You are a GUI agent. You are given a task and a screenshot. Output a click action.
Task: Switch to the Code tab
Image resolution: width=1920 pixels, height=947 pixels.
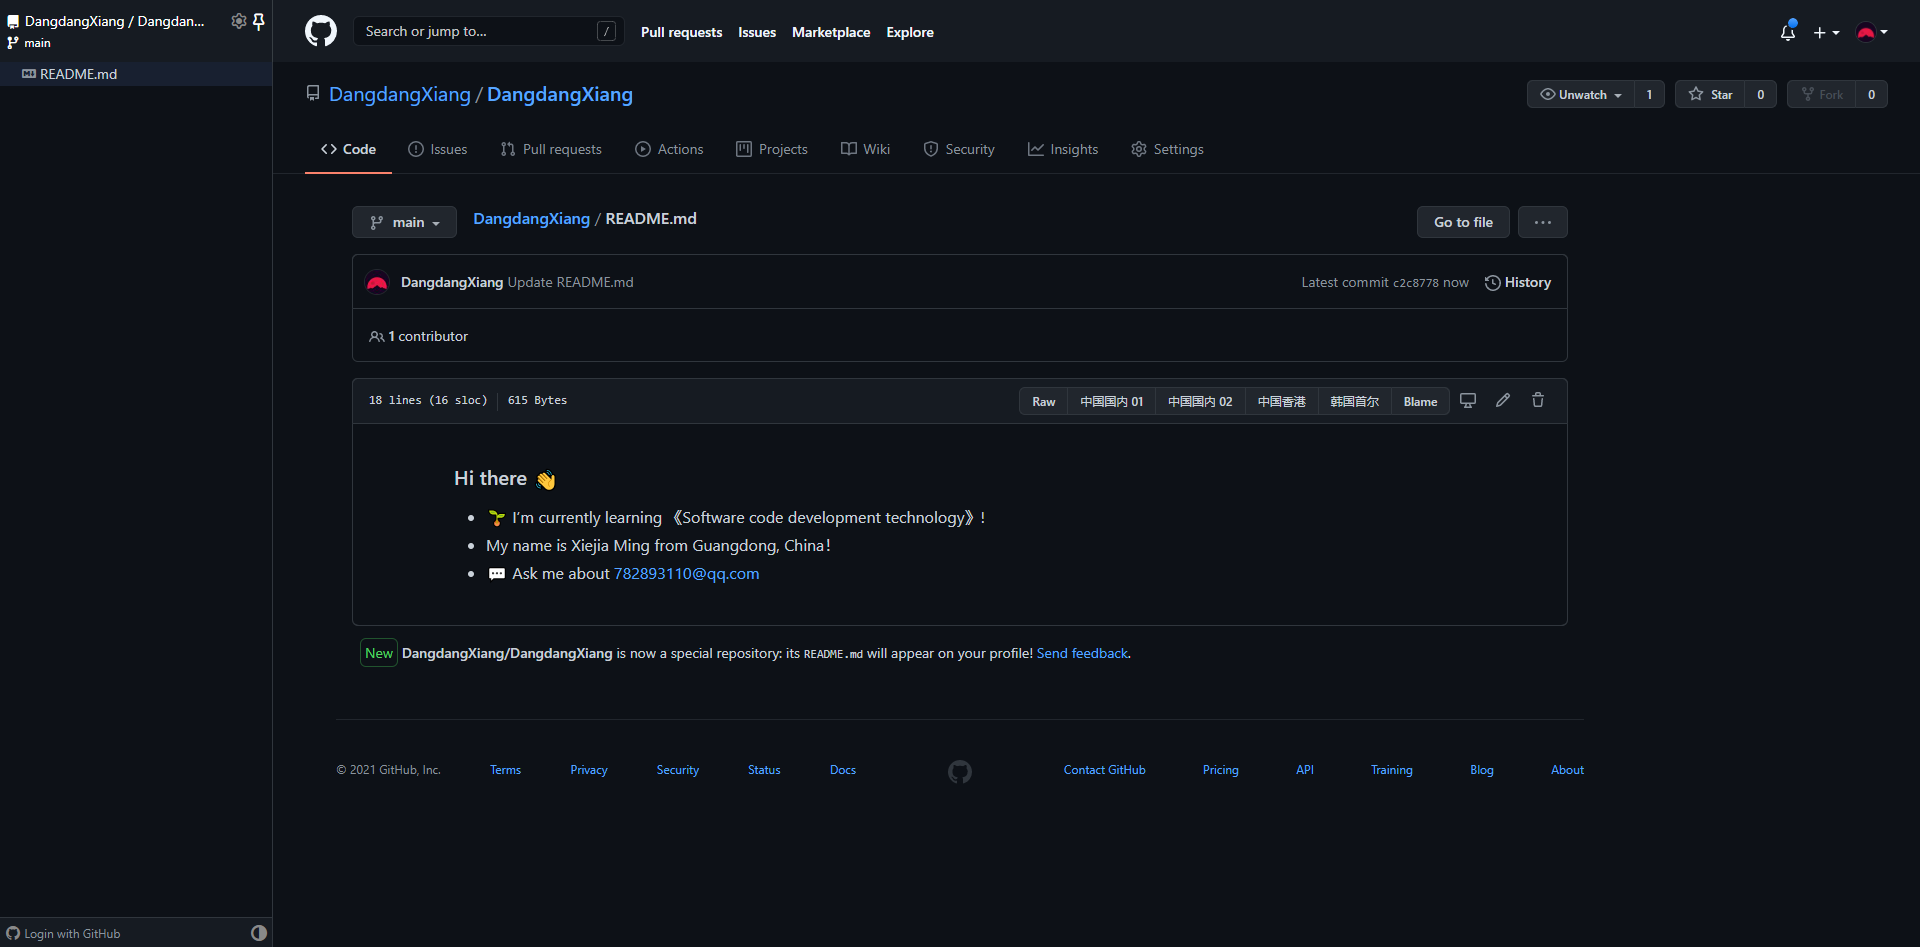tap(348, 149)
